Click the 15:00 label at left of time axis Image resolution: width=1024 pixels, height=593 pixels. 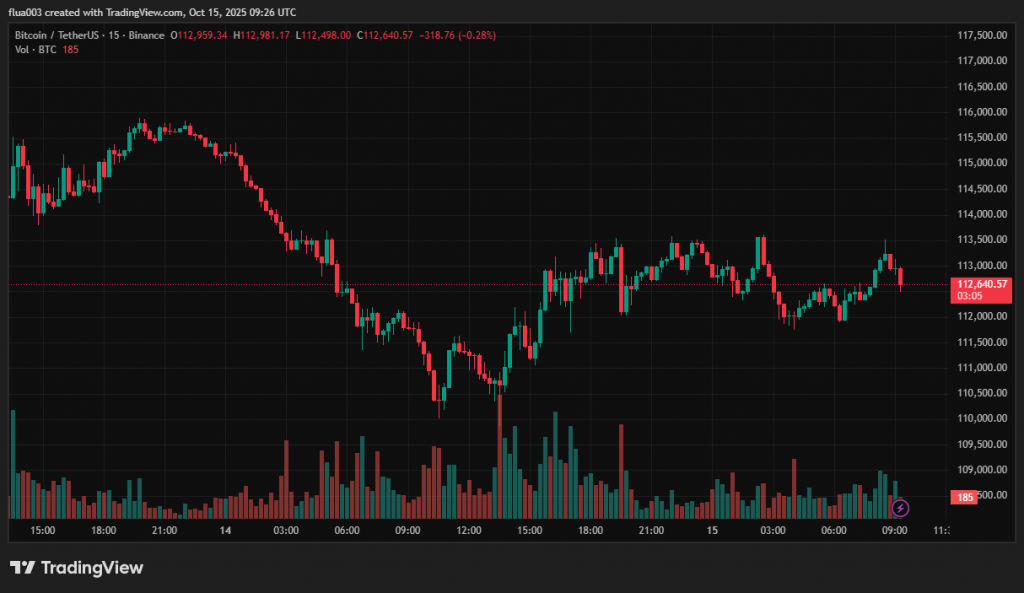[x=43, y=530]
